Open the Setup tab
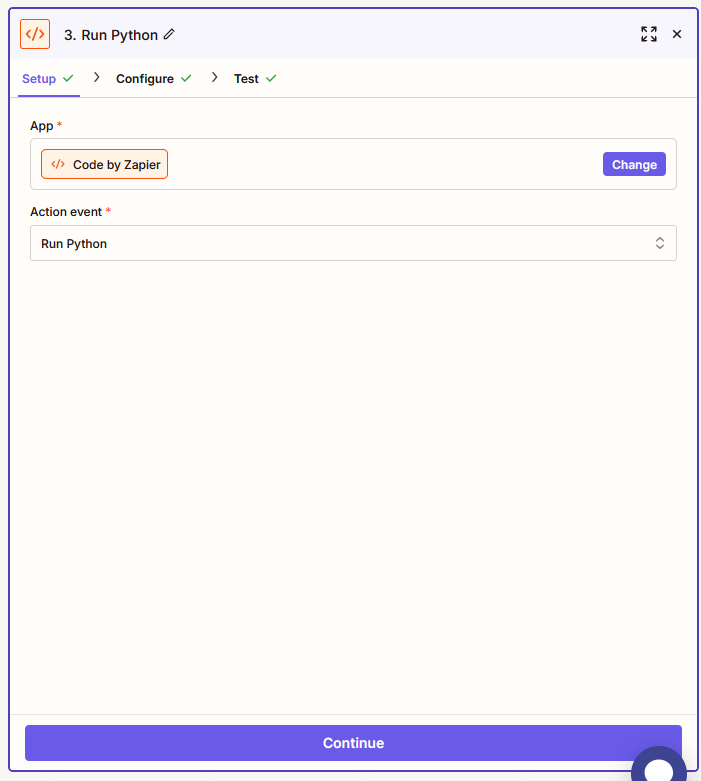 click(x=48, y=79)
